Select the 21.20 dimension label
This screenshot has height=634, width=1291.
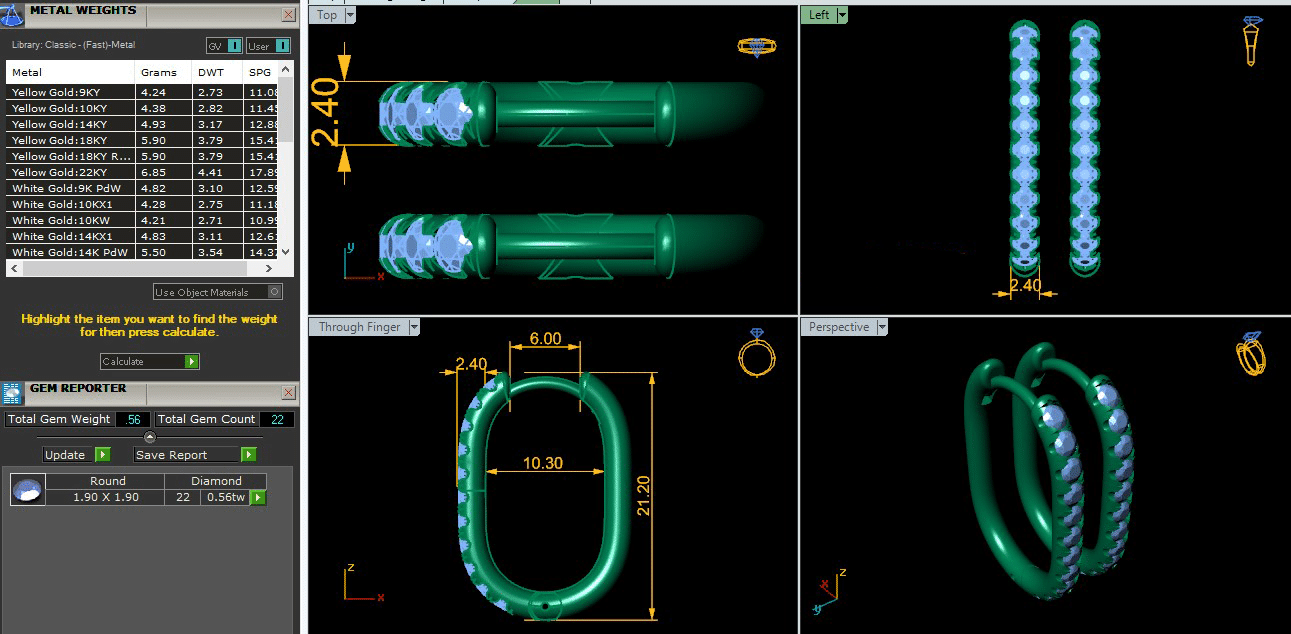tap(643, 495)
